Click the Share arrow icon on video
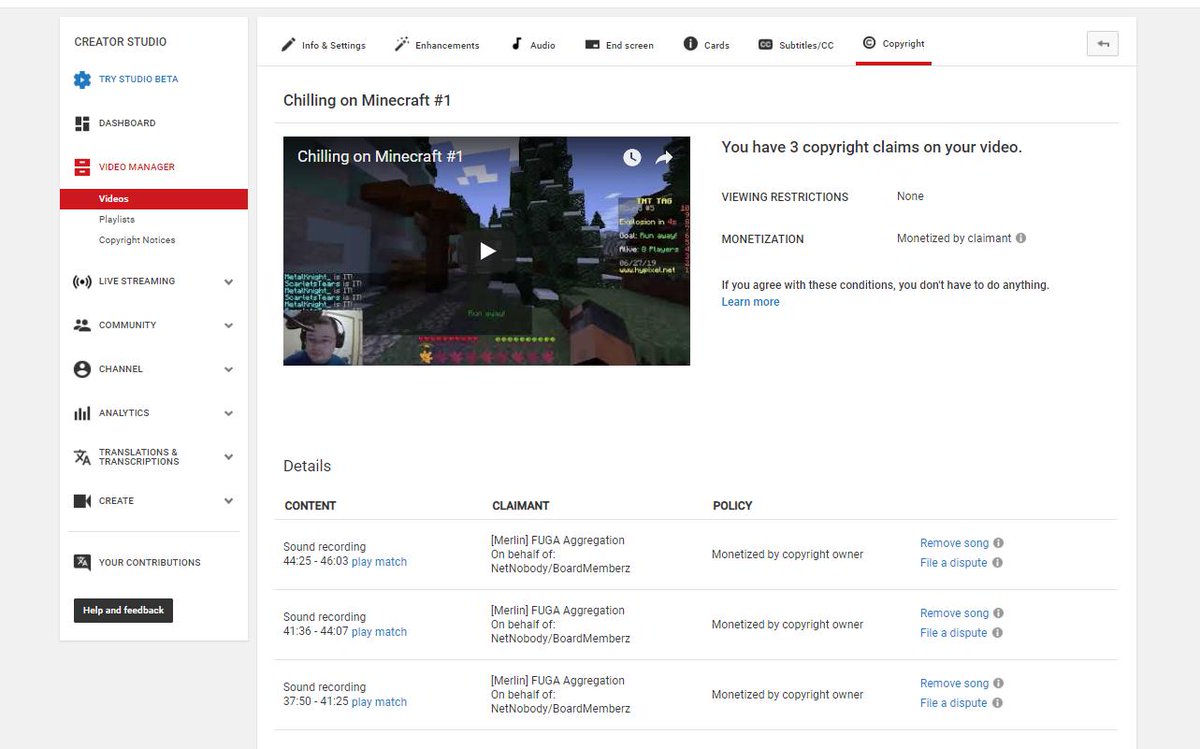This screenshot has height=749, width=1200. [664, 157]
